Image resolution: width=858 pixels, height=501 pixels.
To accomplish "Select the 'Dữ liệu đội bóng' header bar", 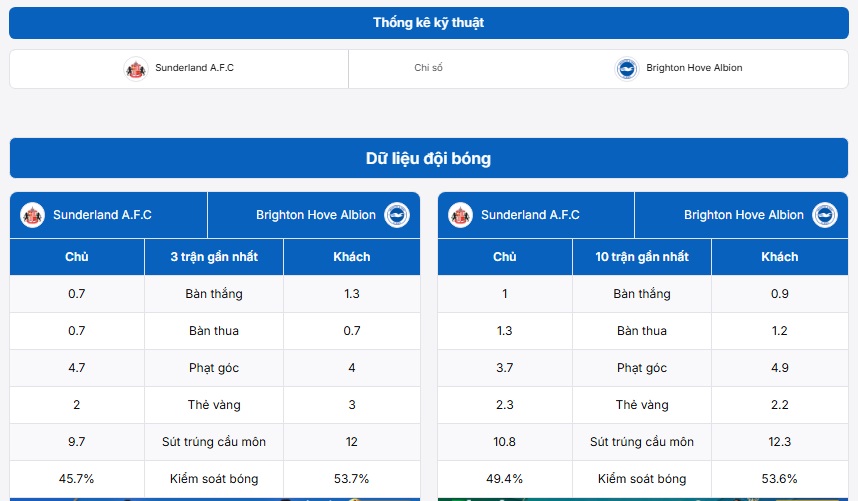I will tap(429, 158).
